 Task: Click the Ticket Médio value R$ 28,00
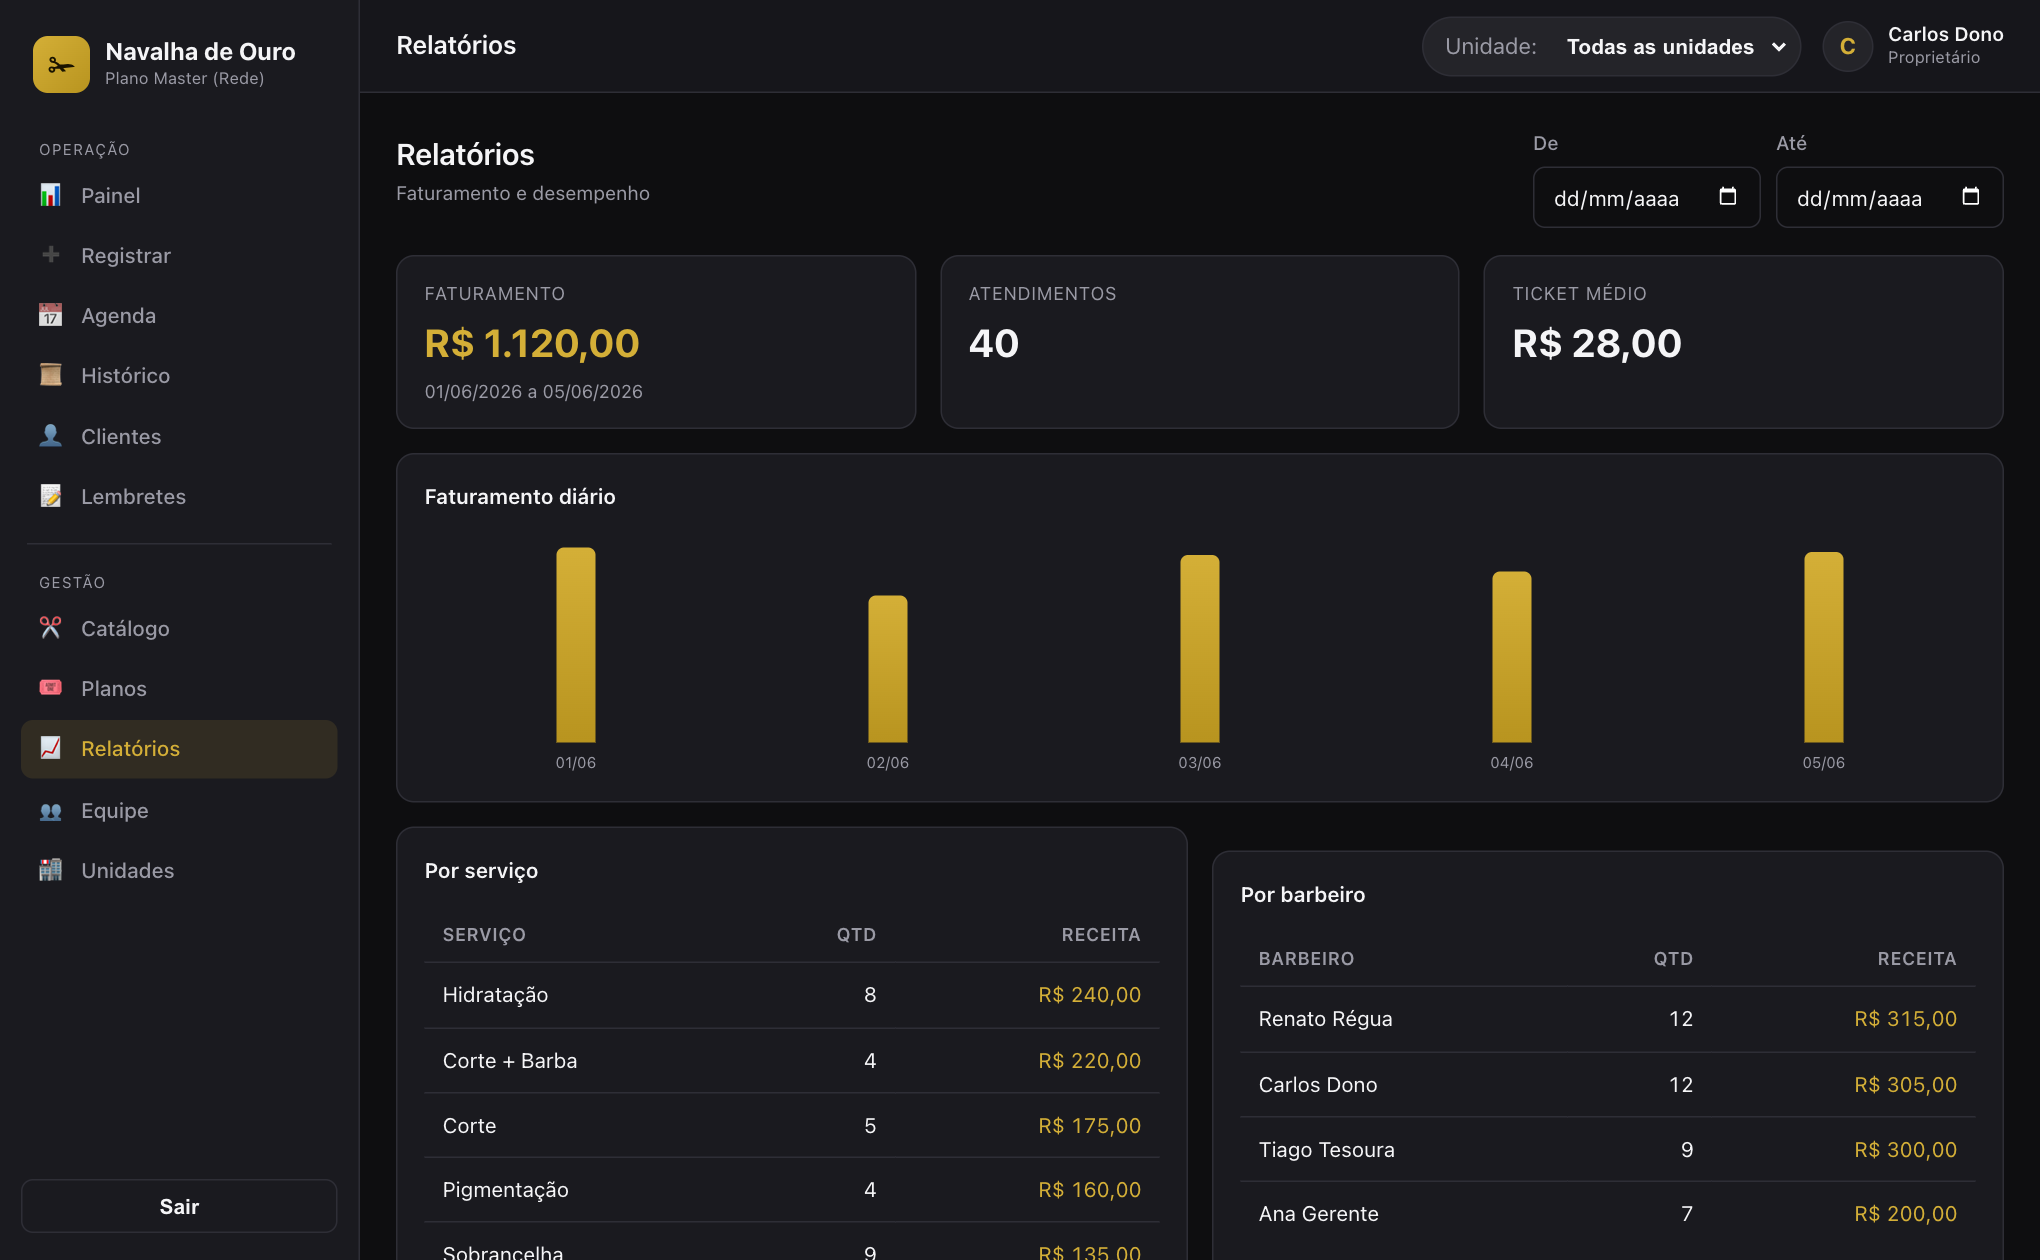pos(1597,343)
